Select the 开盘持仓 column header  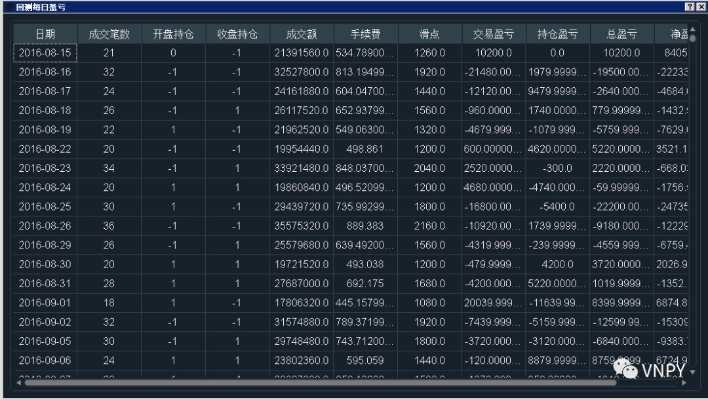173,34
